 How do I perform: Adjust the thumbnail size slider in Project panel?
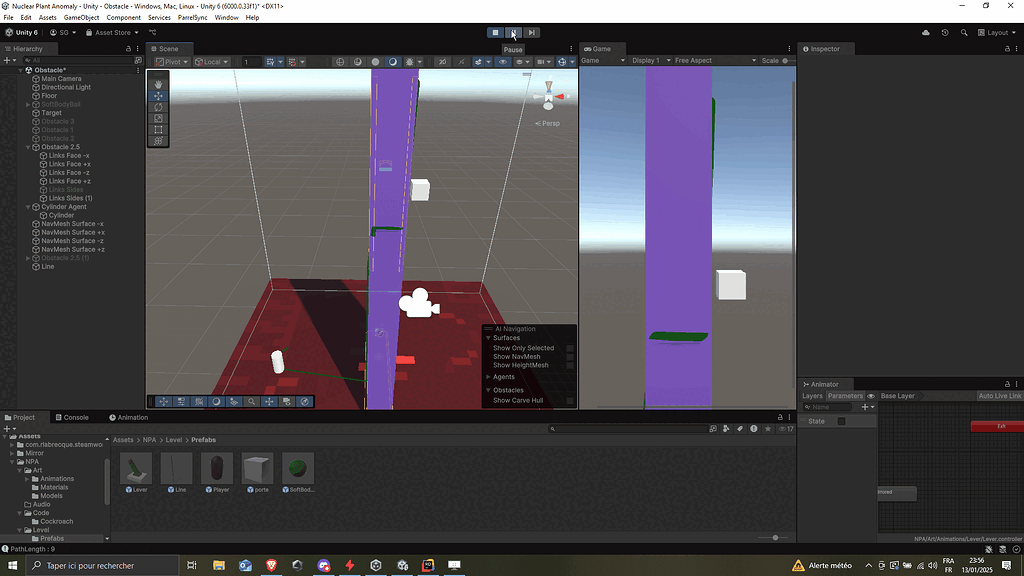point(775,535)
